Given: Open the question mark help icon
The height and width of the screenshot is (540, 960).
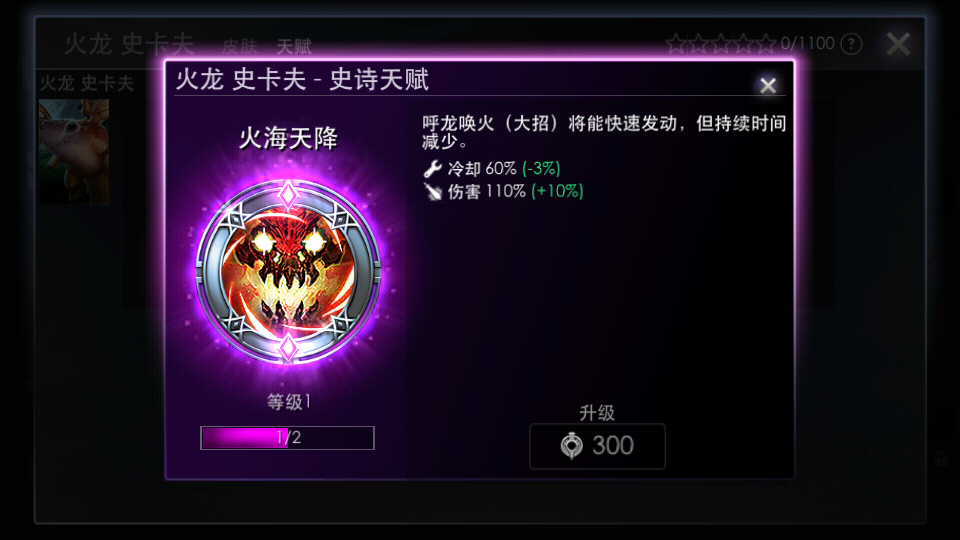Looking at the screenshot, I should pos(851,43).
